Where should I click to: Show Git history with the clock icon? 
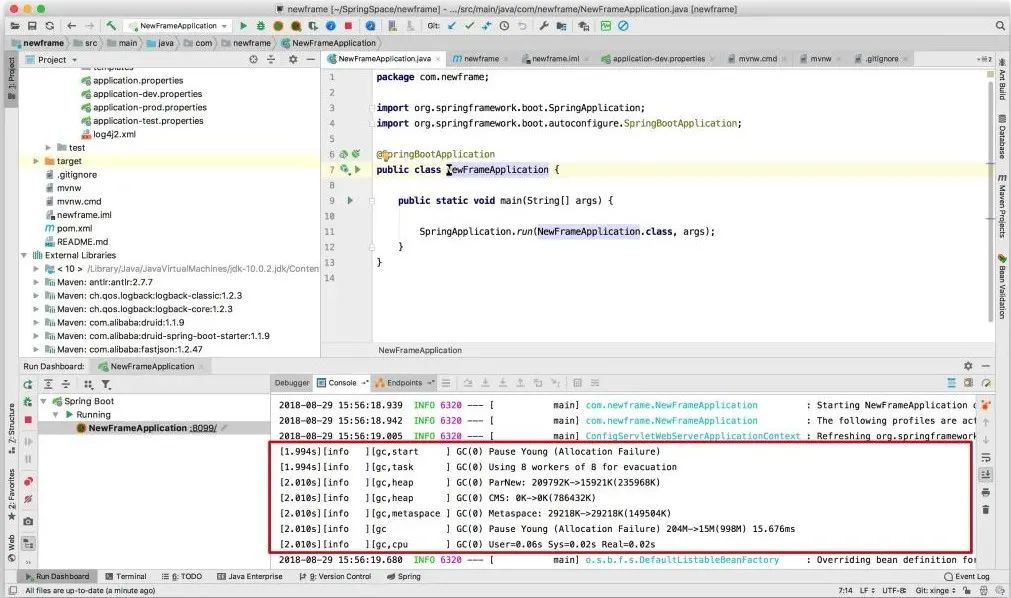click(x=504, y=26)
